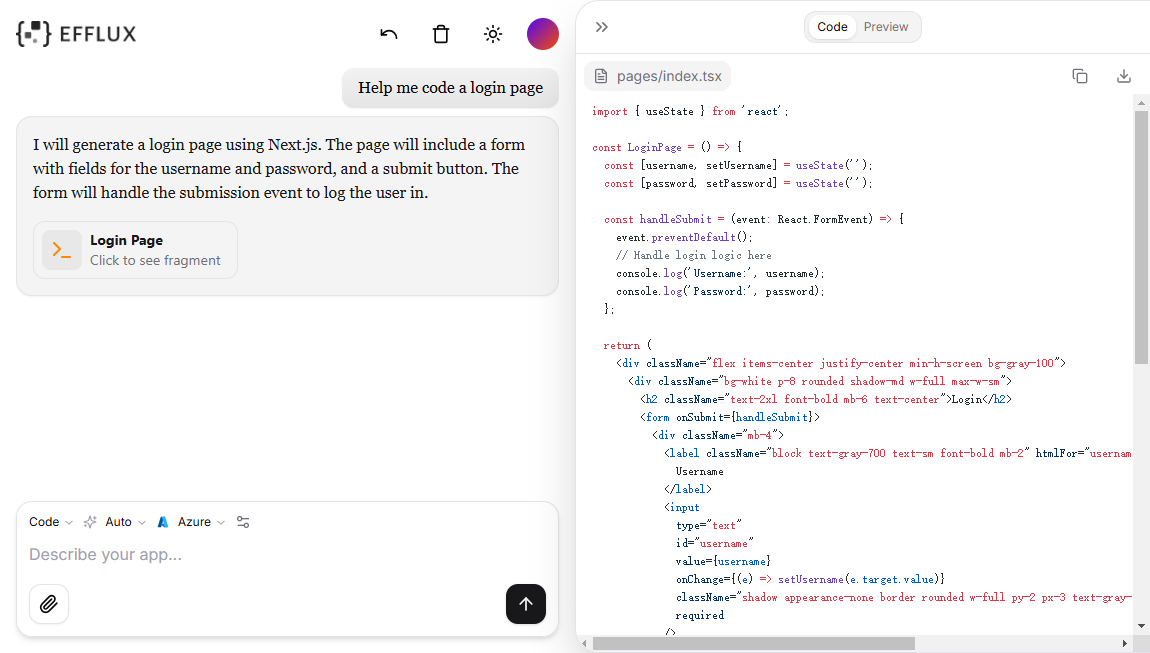Image resolution: width=1150 pixels, height=653 pixels.
Task: Click the scroll-down arrow of code pane
Action: click(x=1140, y=626)
